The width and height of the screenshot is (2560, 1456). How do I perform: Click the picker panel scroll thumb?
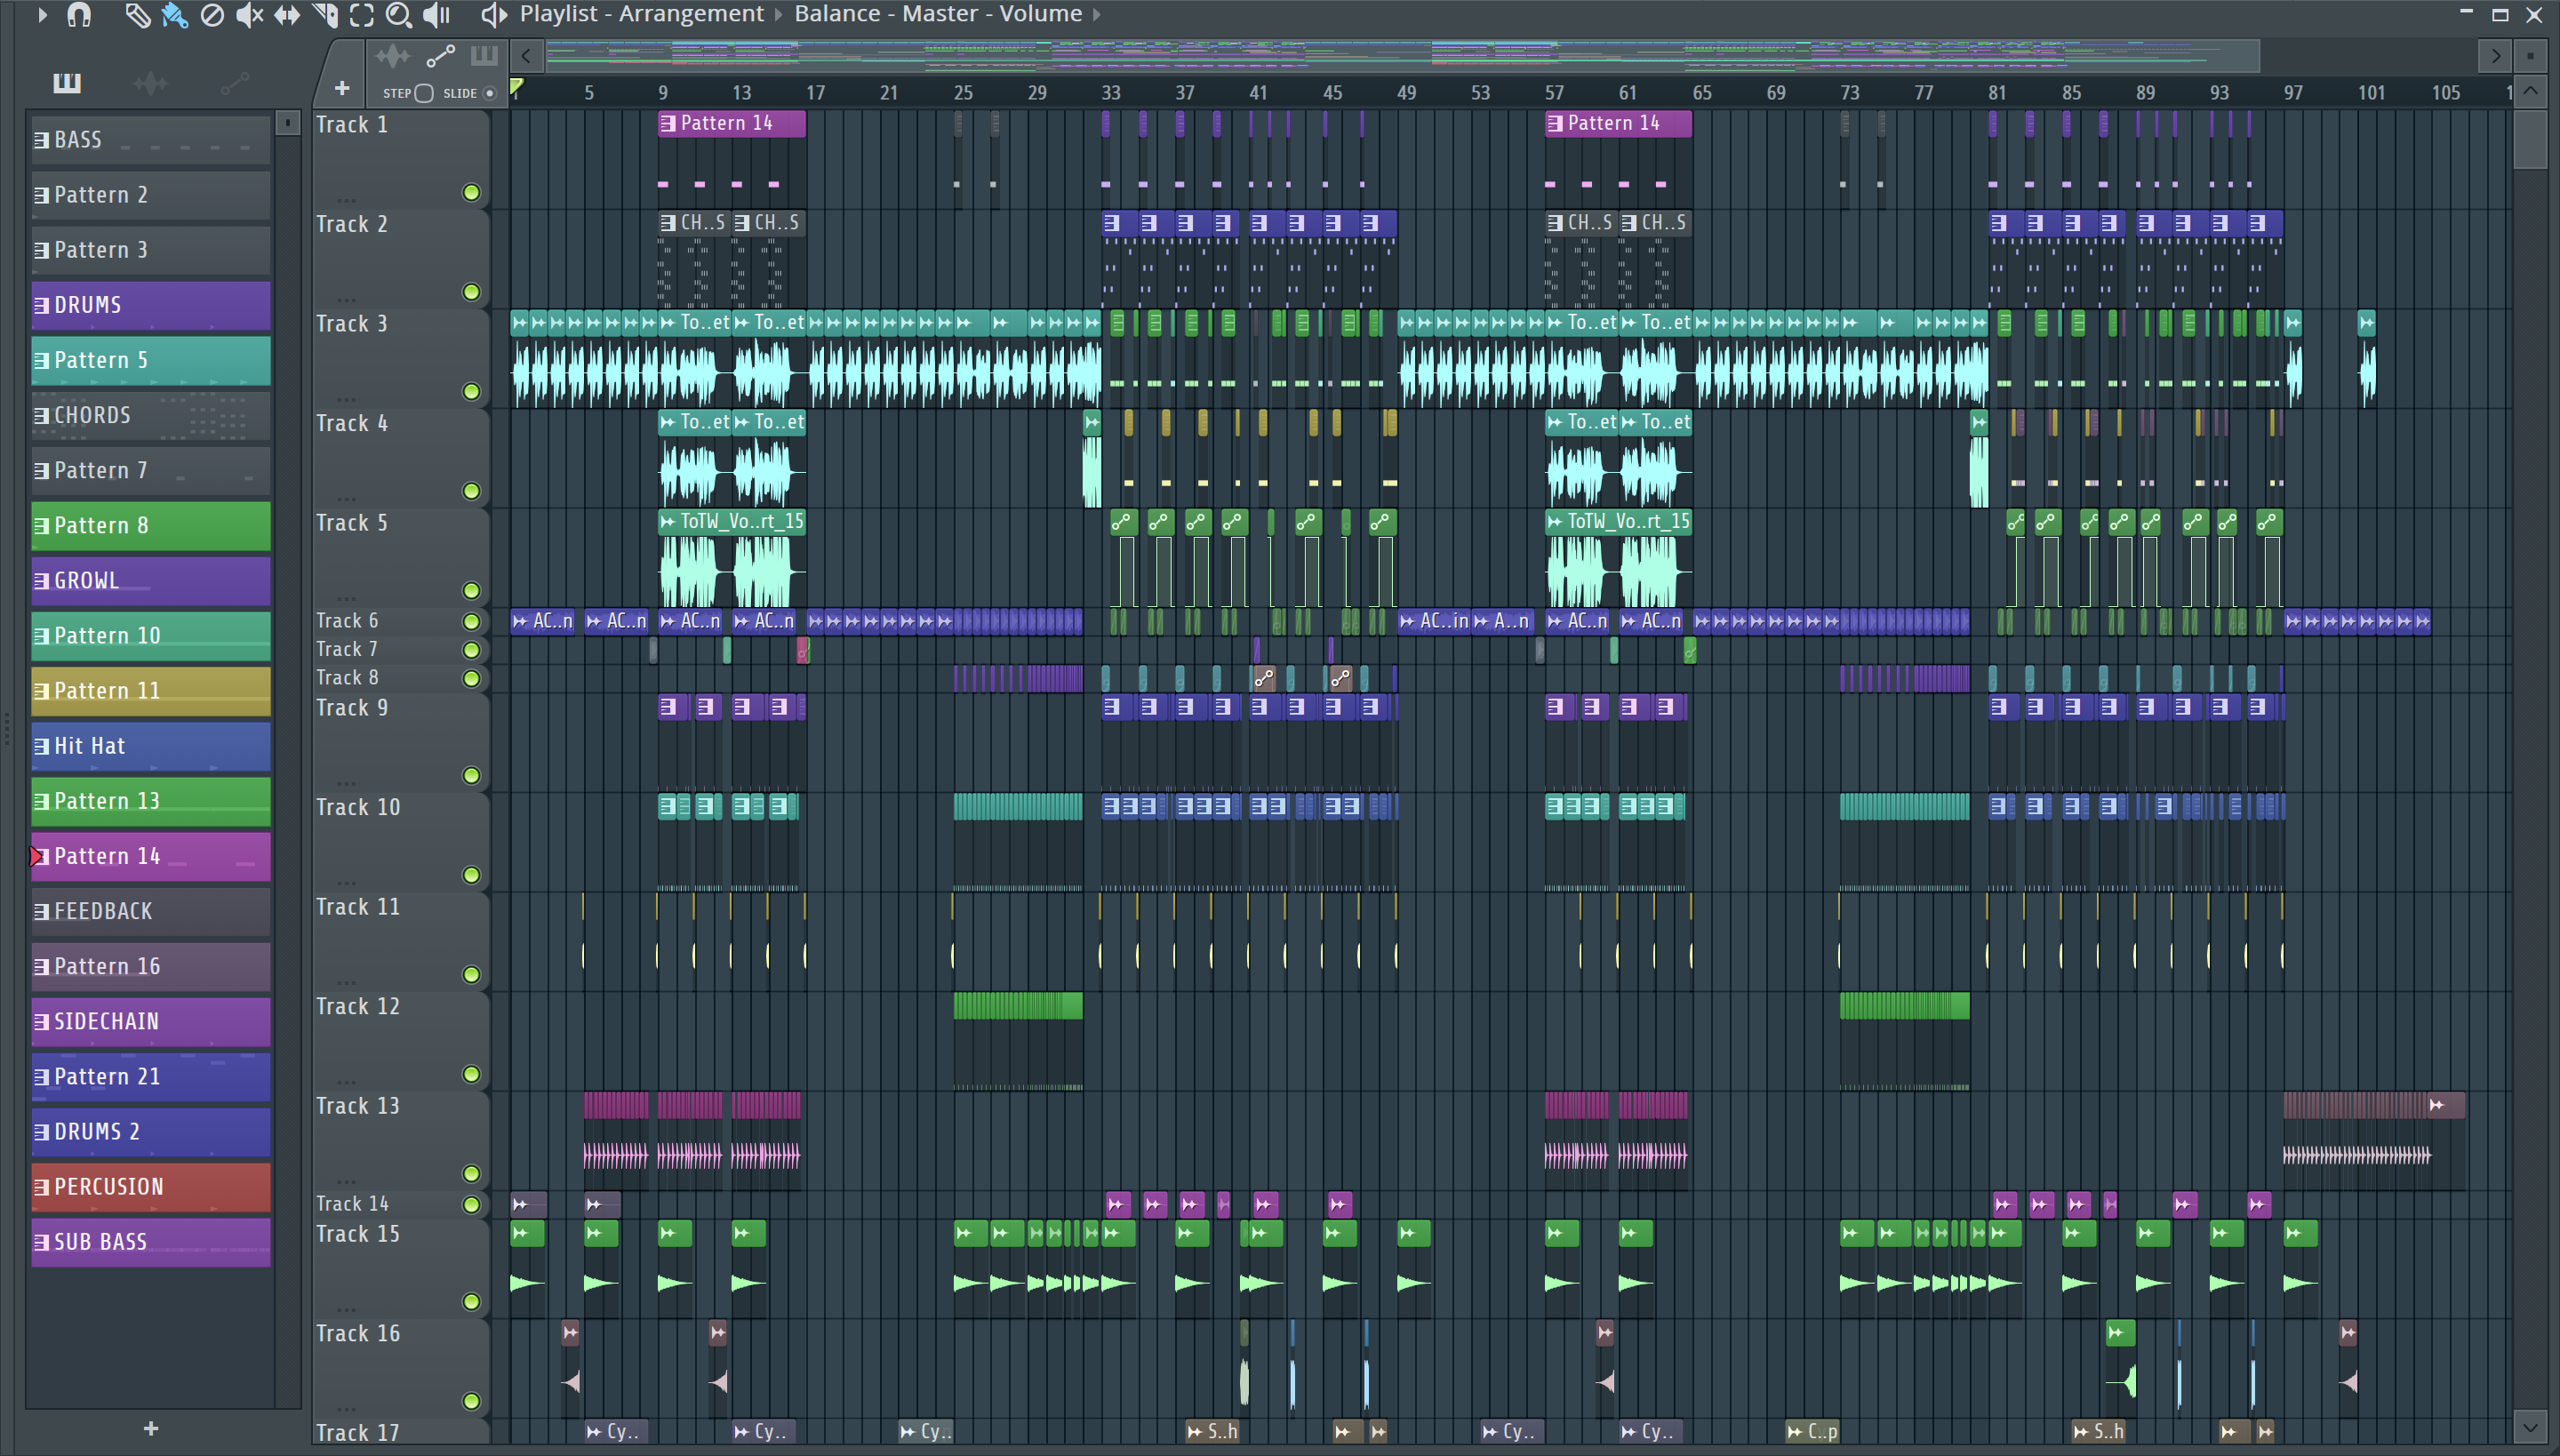pos(288,122)
